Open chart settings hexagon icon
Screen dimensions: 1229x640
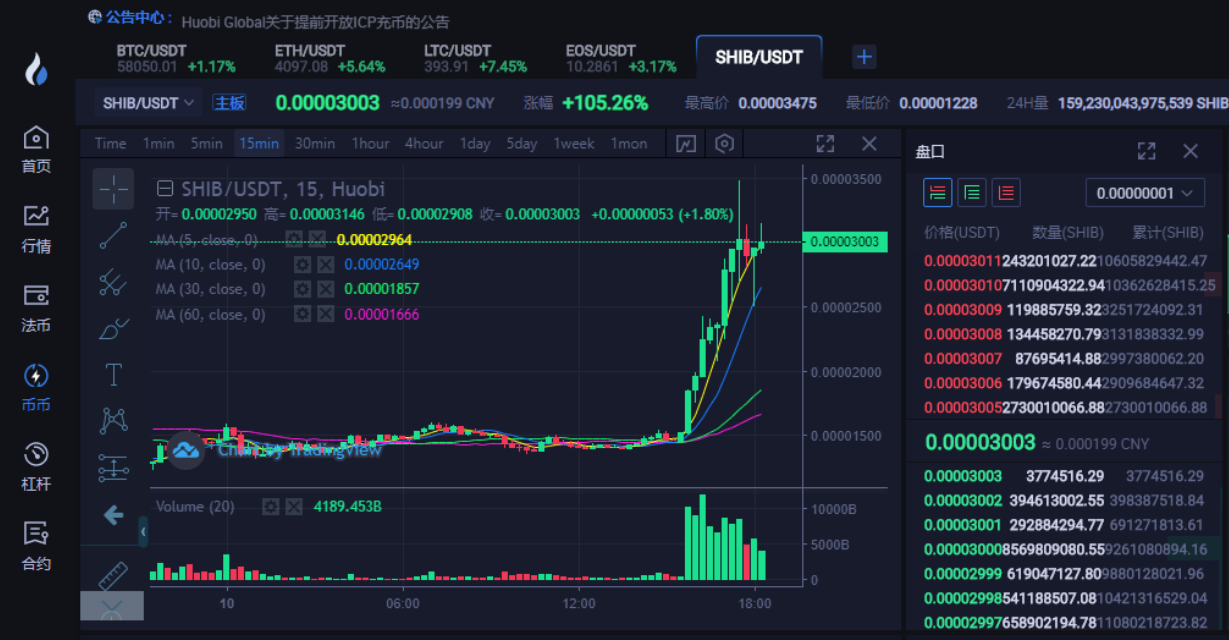[x=725, y=144]
